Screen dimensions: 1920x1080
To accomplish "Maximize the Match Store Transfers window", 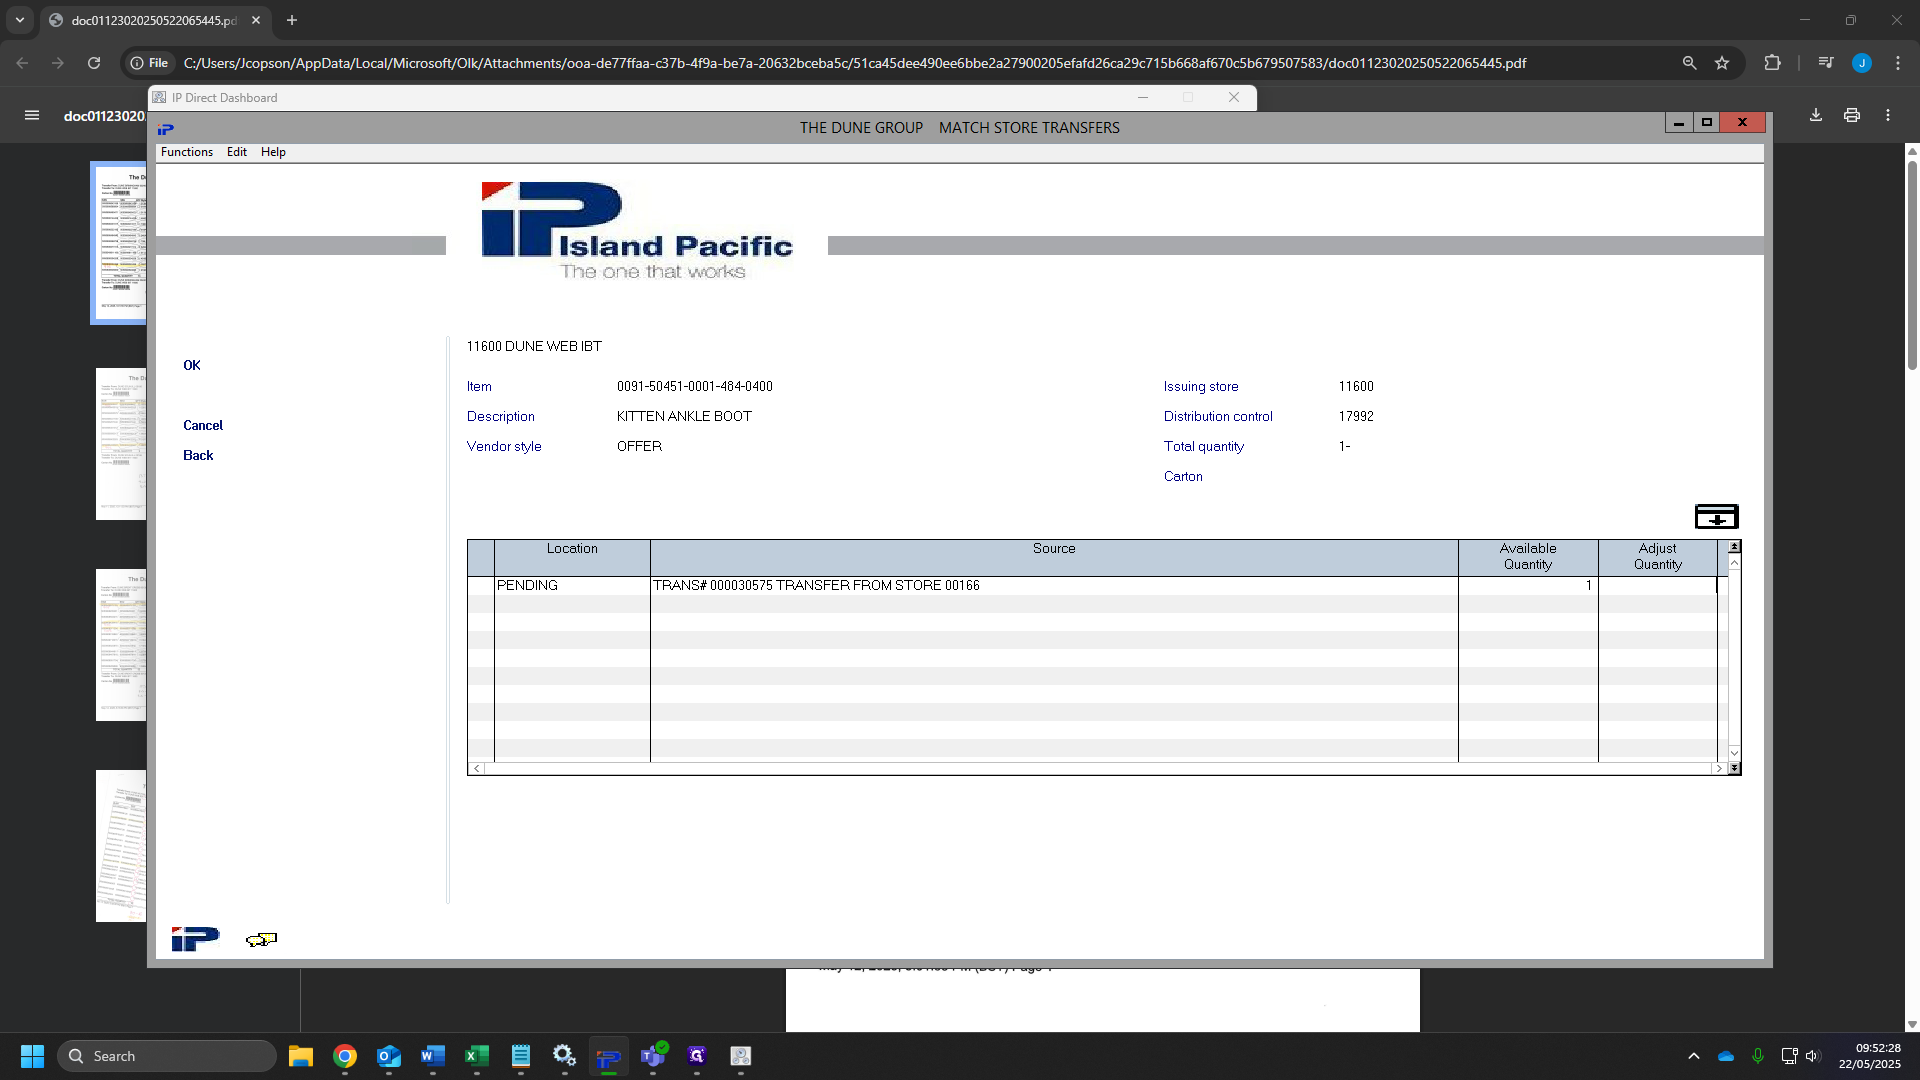I will 1707,122.
